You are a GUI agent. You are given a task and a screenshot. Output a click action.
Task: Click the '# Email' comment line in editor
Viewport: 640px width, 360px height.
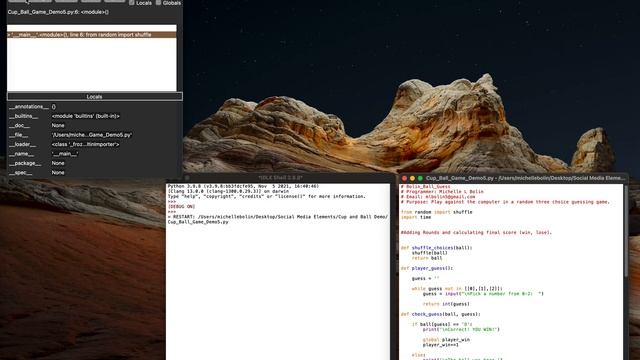[438, 197]
